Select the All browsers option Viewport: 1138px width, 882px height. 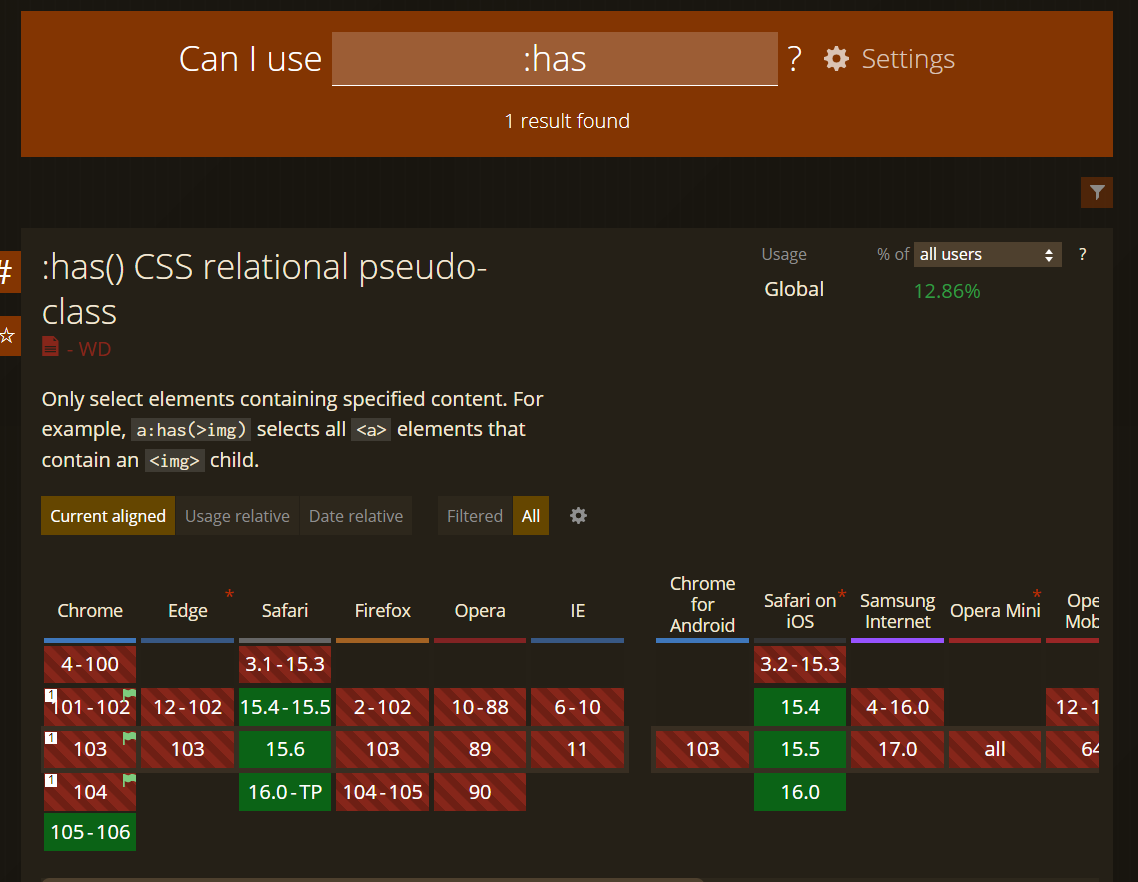(x=531, y=516)
